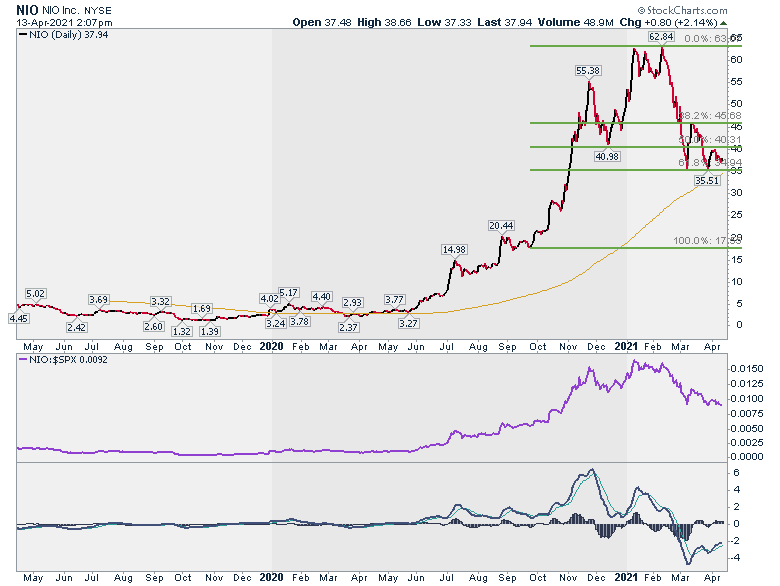Click the 50.0% Fibonacci retracement label
Viewport: 780px width, 586px height.
click(x=710, y=140)
